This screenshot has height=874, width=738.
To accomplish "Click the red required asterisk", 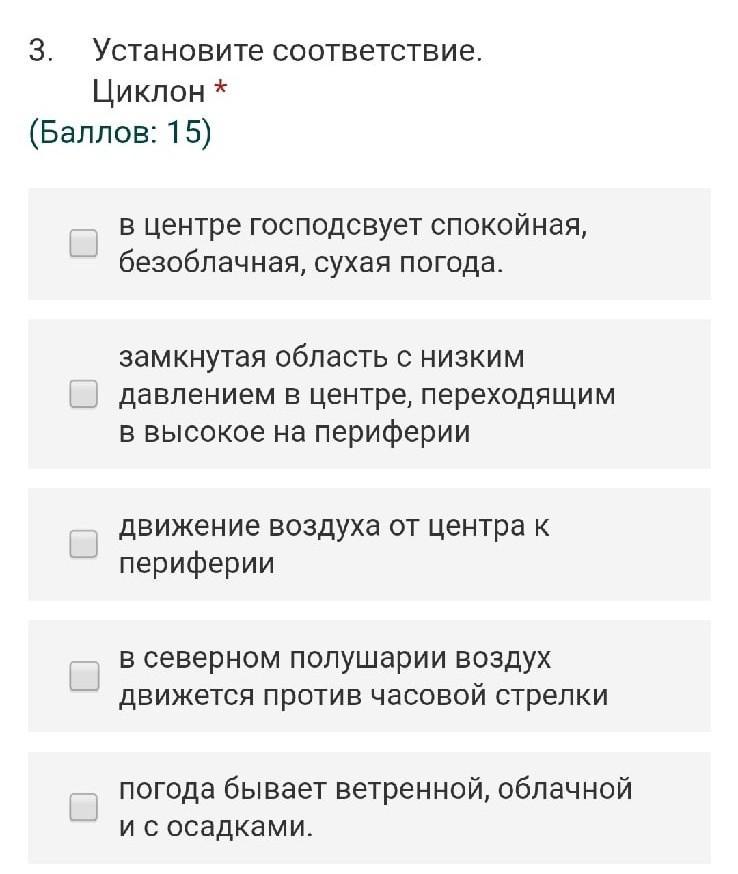I will (221, 91).
